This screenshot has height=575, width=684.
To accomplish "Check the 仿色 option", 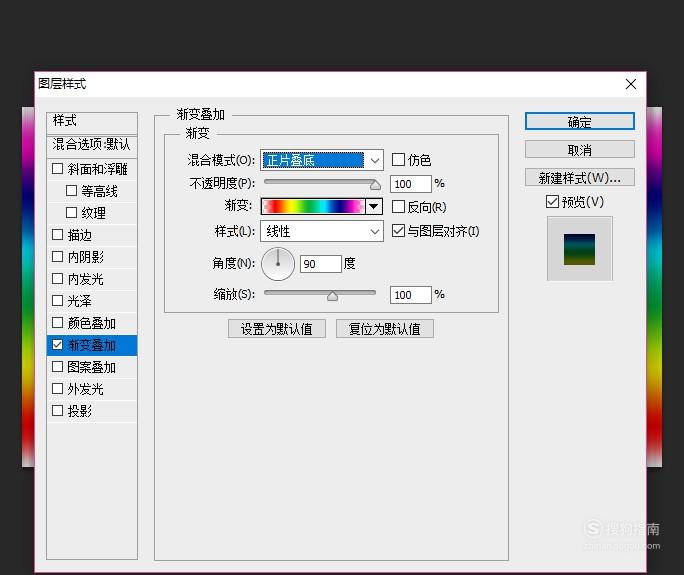I will [x=398, y=159].
